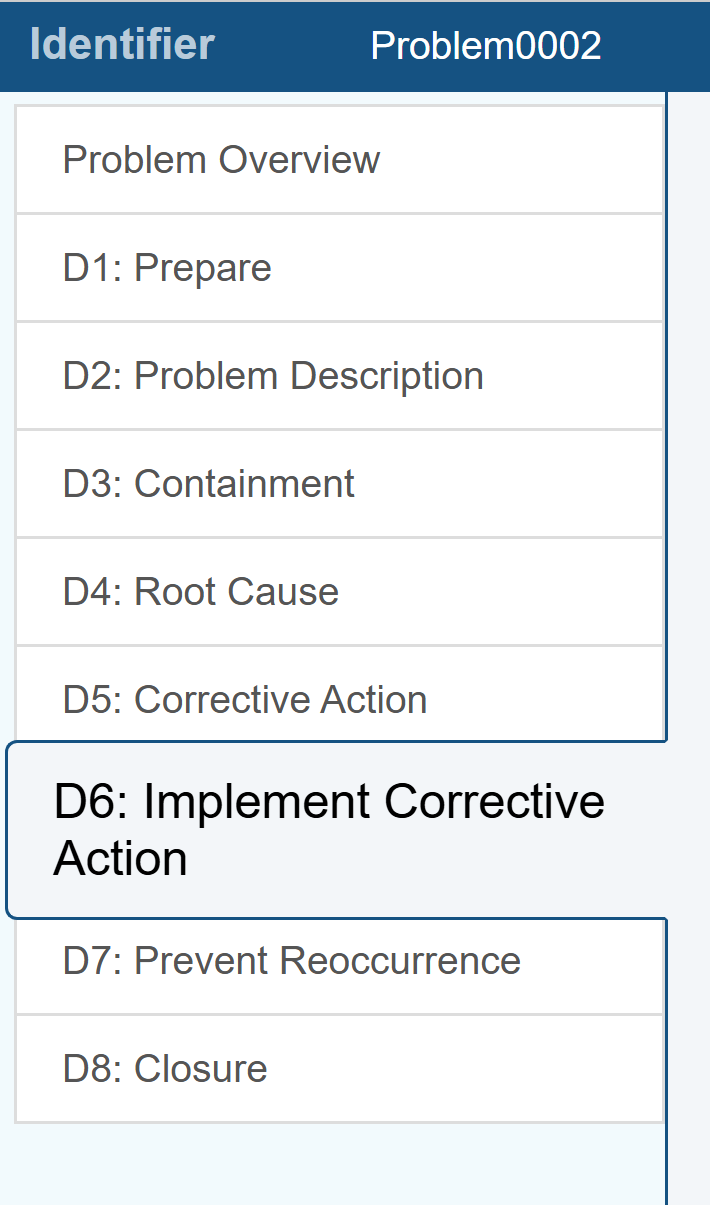Select the Problem0002 identifier value
The height and width of the screenshot is (1205, 710).
coord(486,46)
